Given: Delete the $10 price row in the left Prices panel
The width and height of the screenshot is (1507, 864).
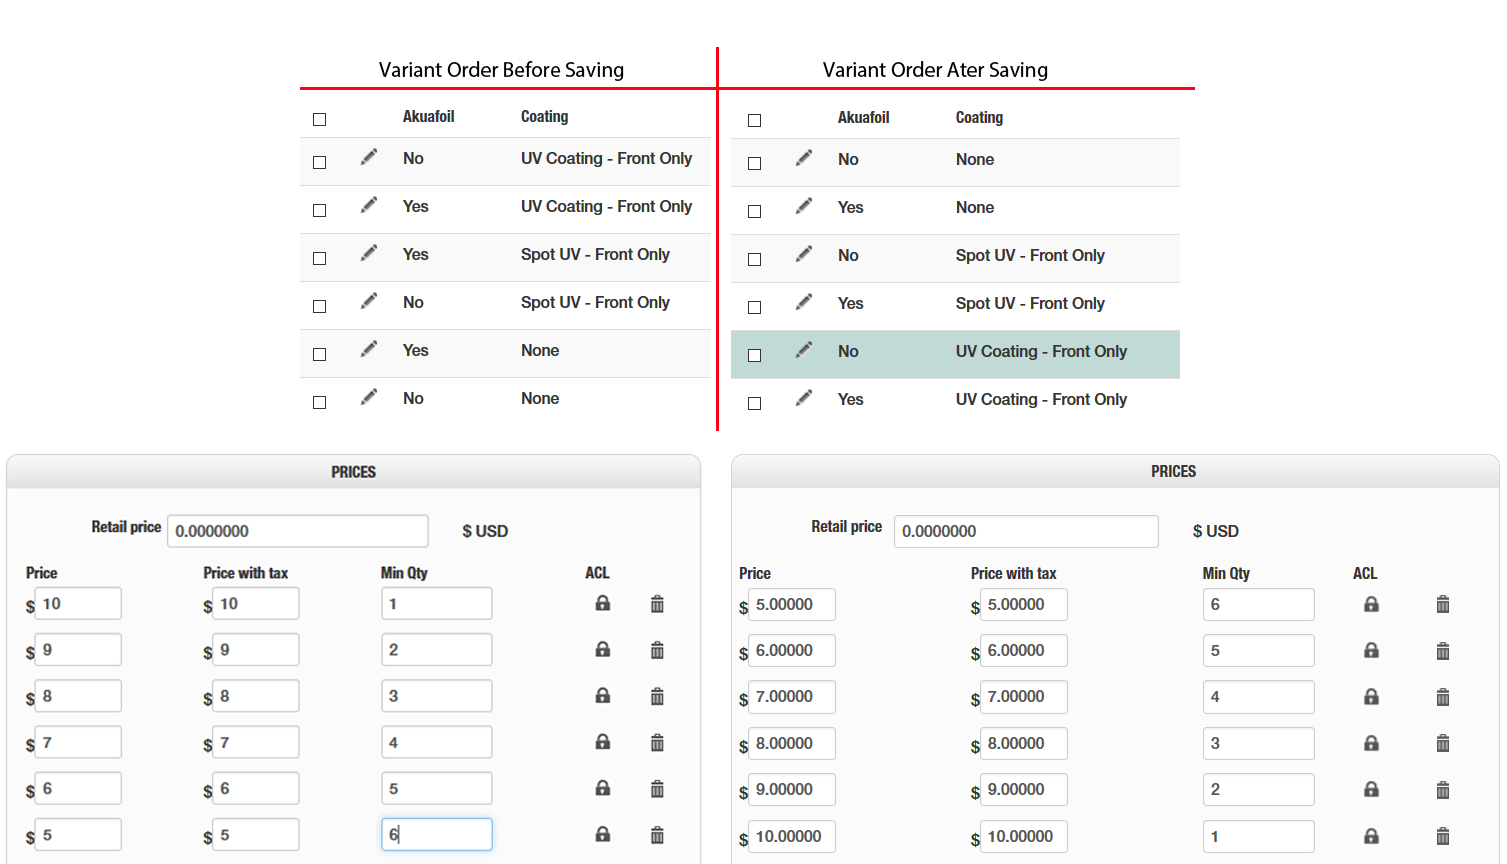Looking at the screenshot, I should pos(657,604).
